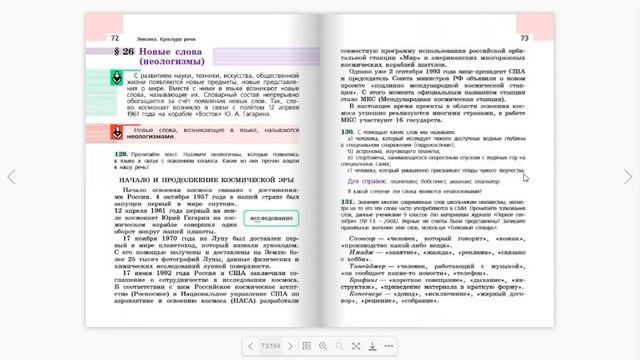640x360 pixels.
Task: Click the italic word 'Тинейджер'
Action: [x=367, y=266]
